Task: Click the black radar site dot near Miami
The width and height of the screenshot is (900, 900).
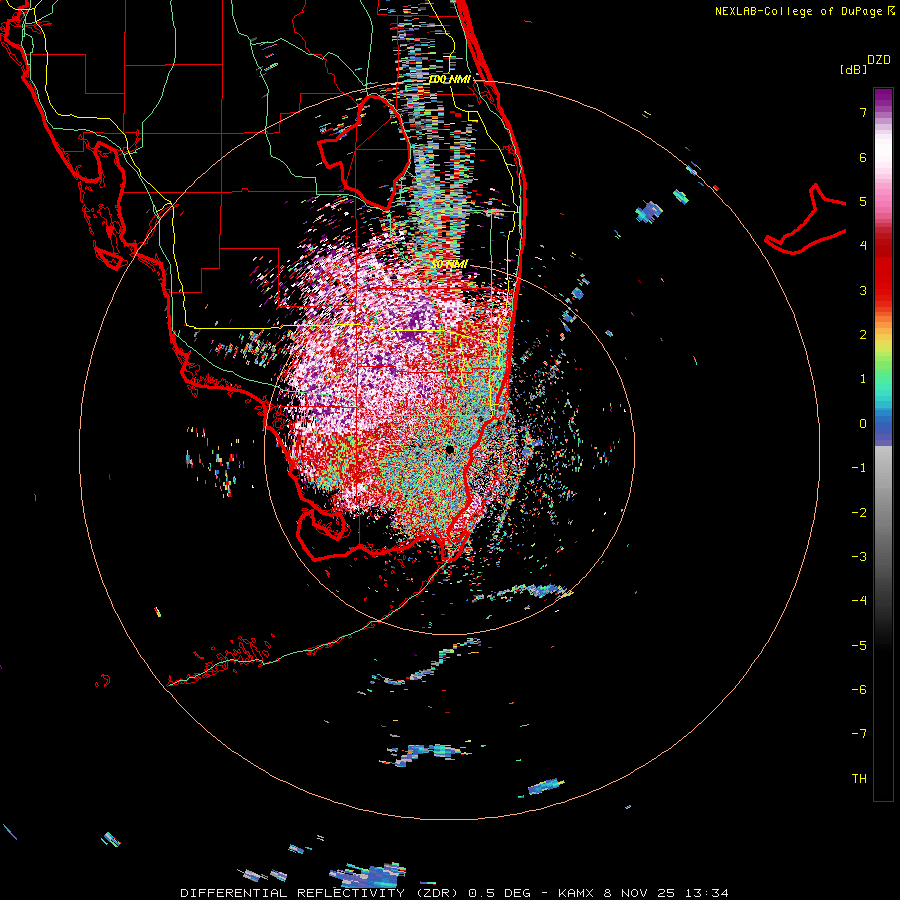Action: [x=449, y=449]
